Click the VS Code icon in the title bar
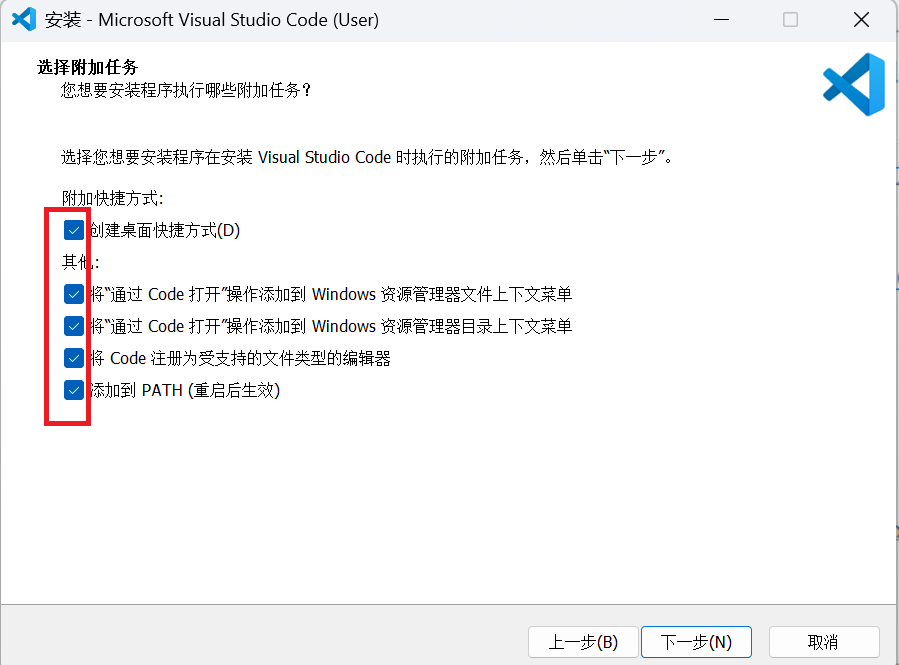Screen dimensions: 899x665 pyautogui.click(x=23, y=19)
